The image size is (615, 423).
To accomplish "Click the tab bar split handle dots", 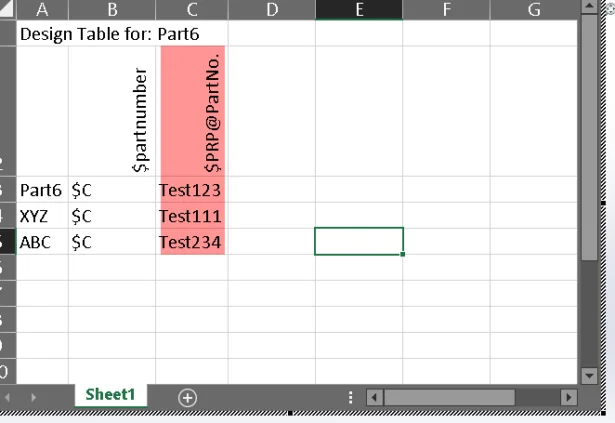I will click(351, 397).
